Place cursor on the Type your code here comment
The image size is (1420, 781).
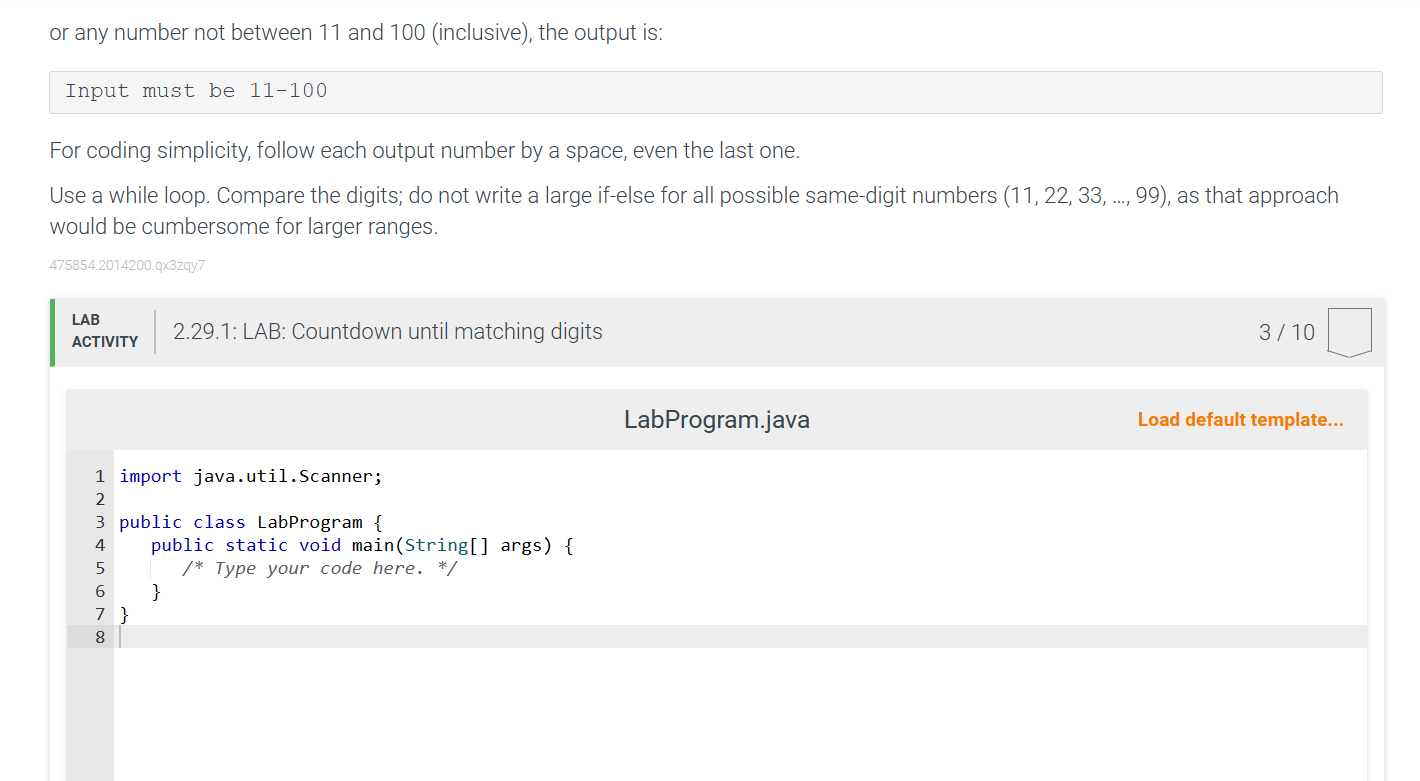tap(318, 567)
